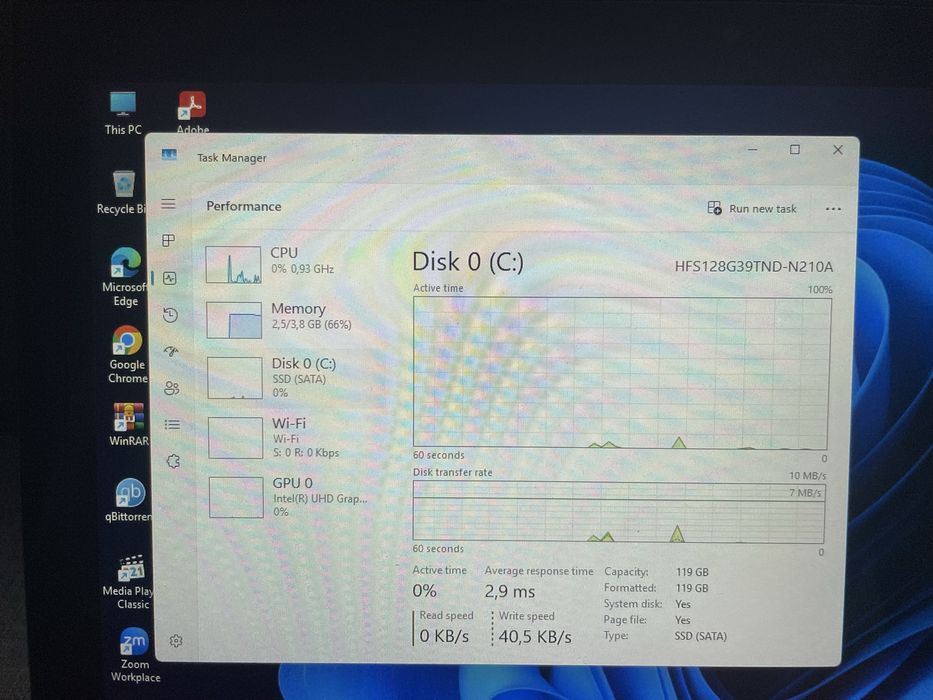Click the Disk transfer rate graph
The image size is (933, 700).
pyautogui.click(x=619, y=512)
